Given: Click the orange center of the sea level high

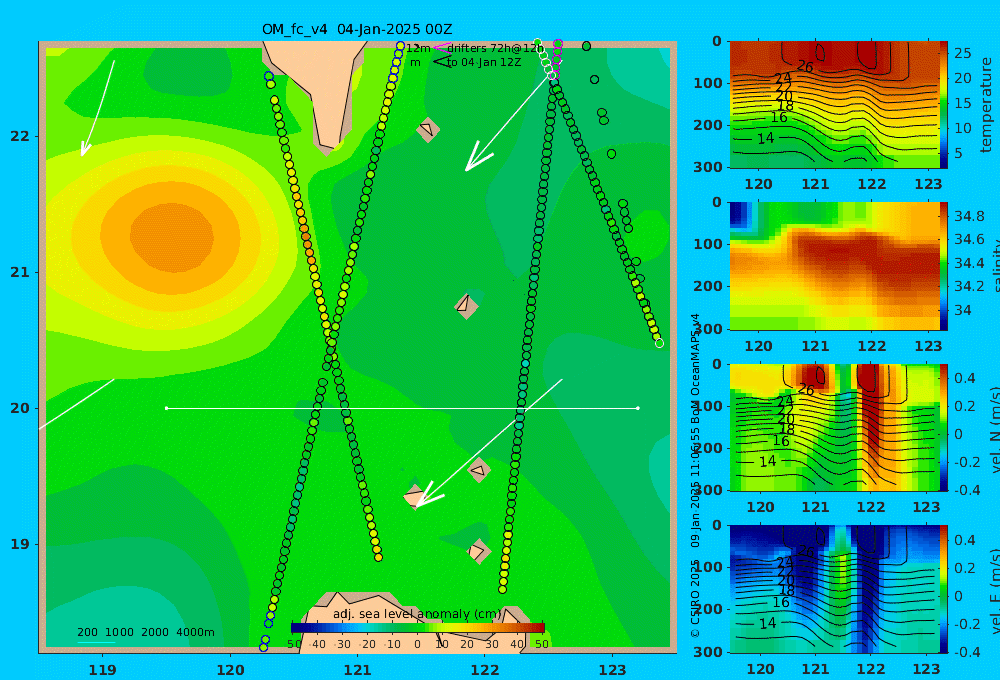Looking at the screenshot, I should [172, 235].
